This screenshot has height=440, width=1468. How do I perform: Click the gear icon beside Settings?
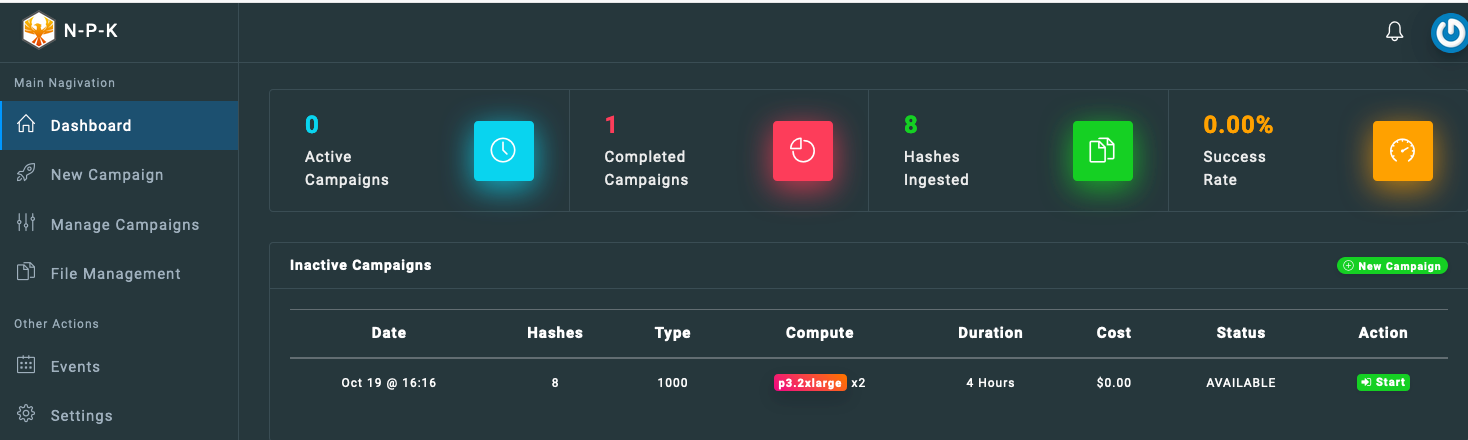[27, 414]
